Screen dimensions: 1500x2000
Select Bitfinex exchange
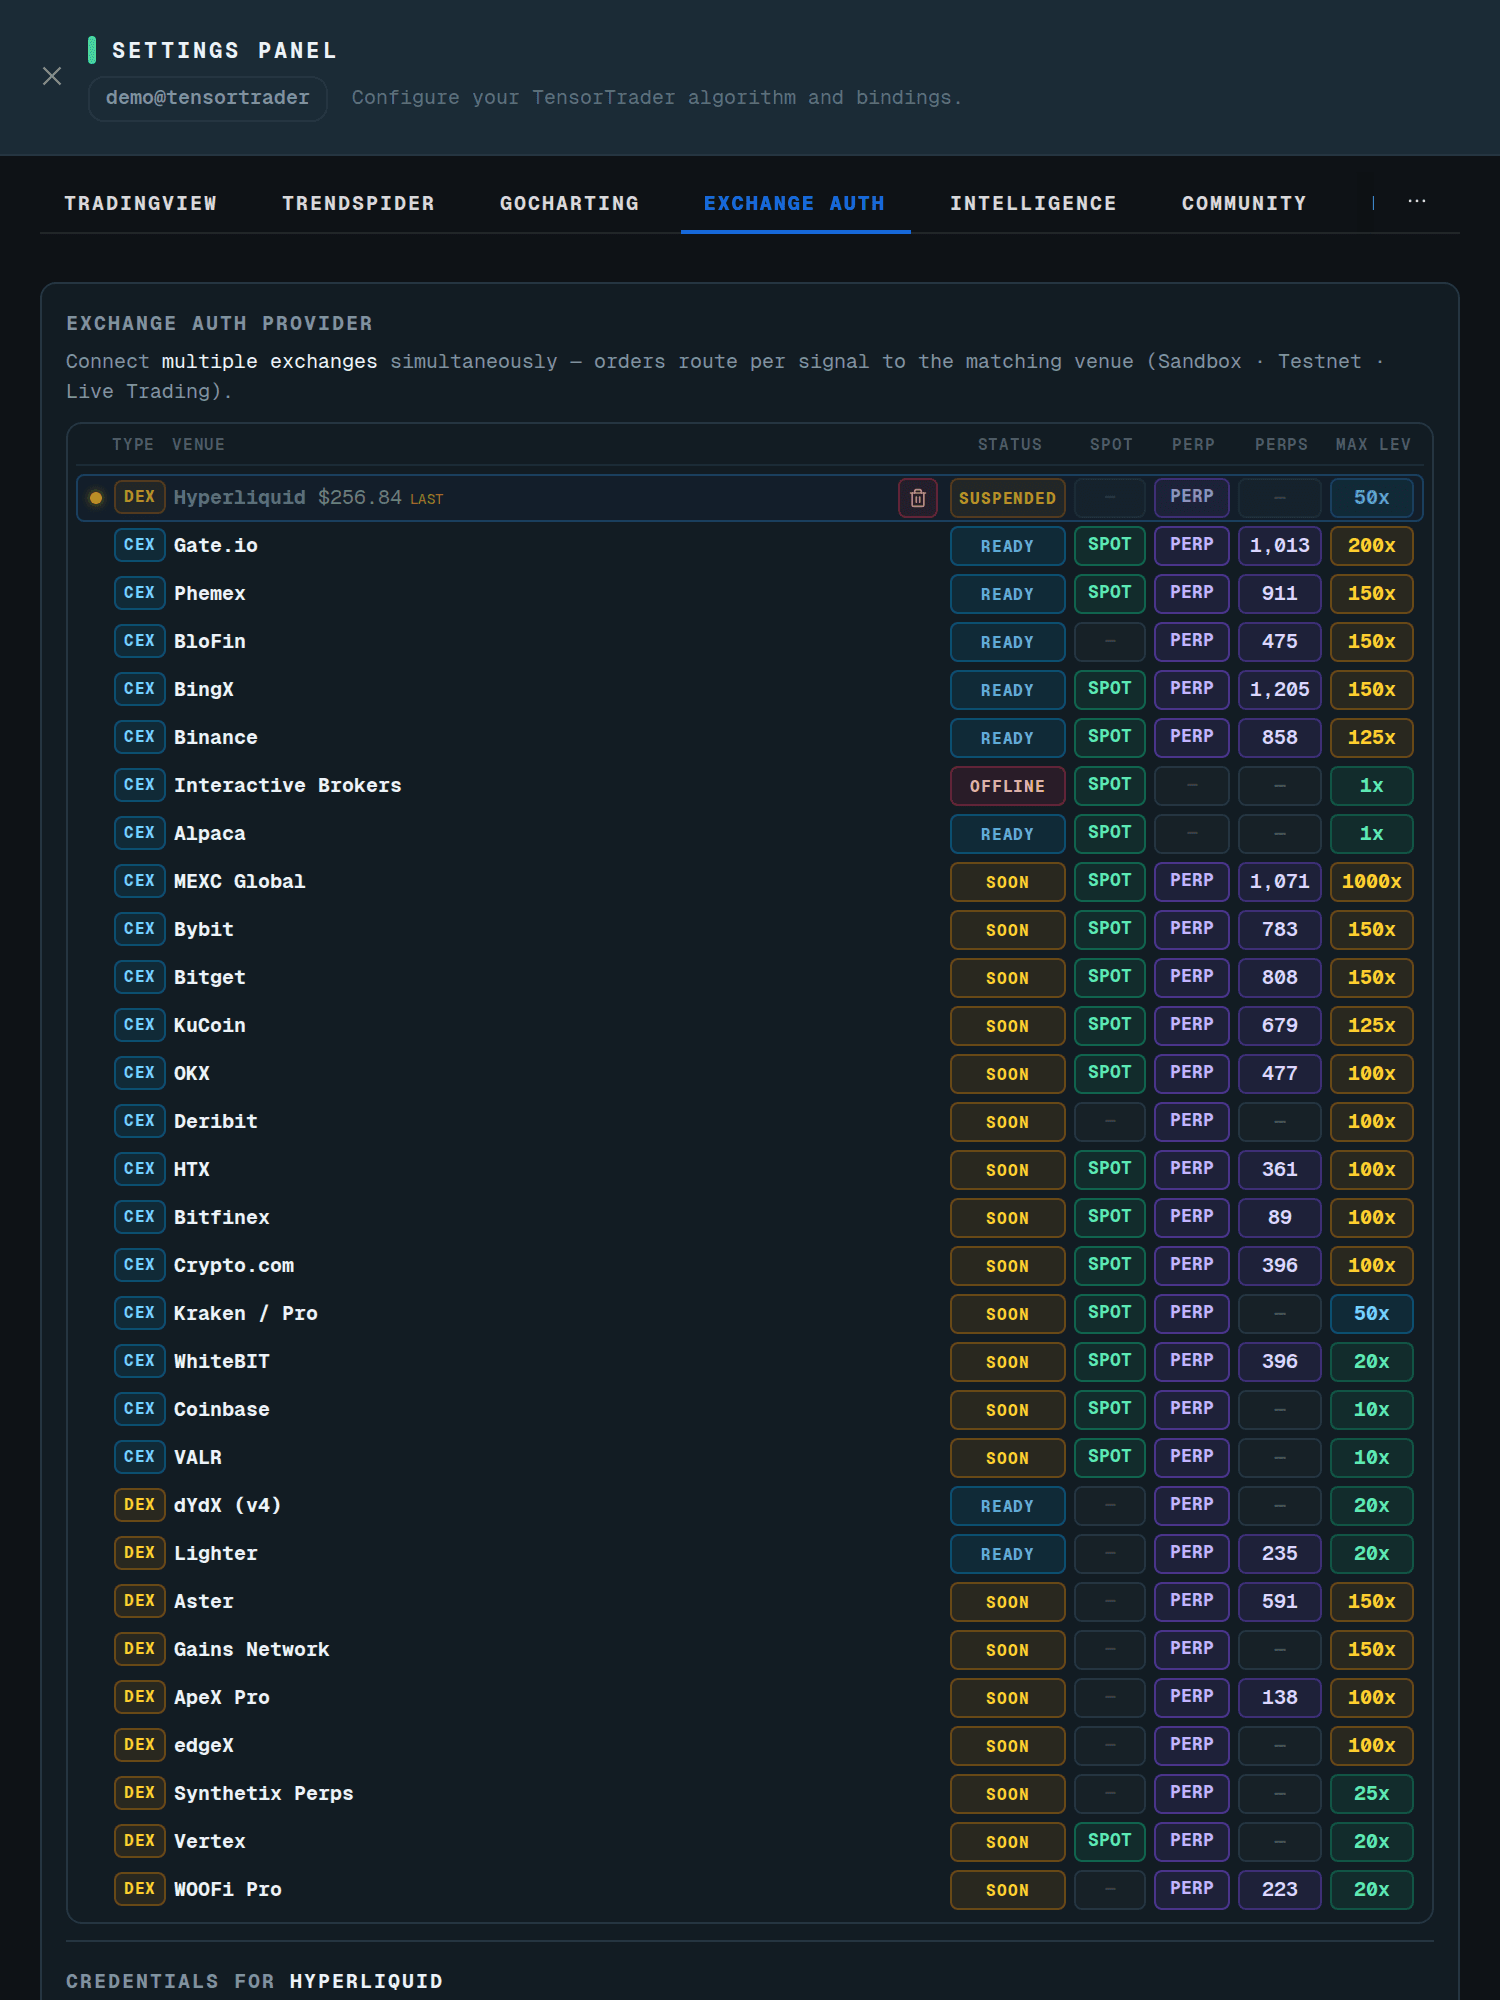coord(750,1218)
